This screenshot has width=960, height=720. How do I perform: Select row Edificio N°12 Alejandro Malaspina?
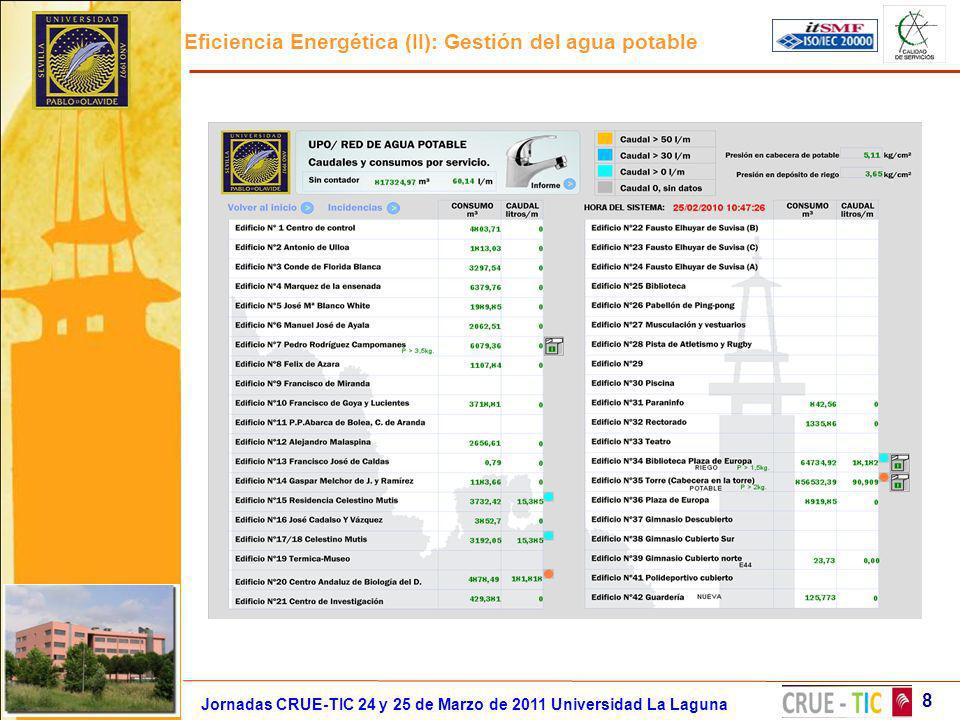(386, 443)
